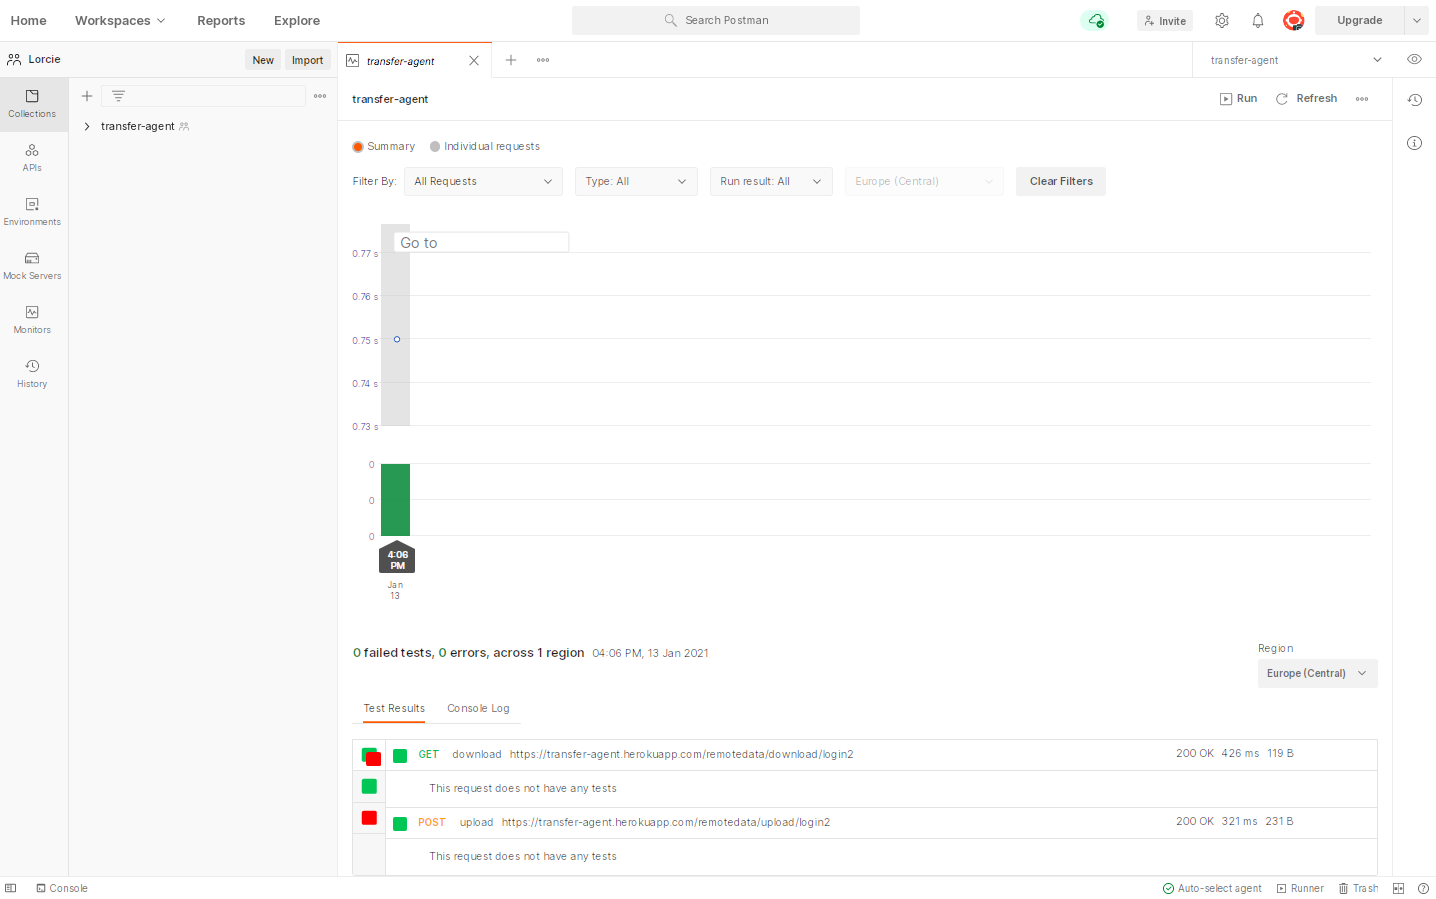The width and height of the screenshot is (1436, 899).
Task: Switch to the Test Results tab
Action: pyautogui.click(x=394, y=708)
